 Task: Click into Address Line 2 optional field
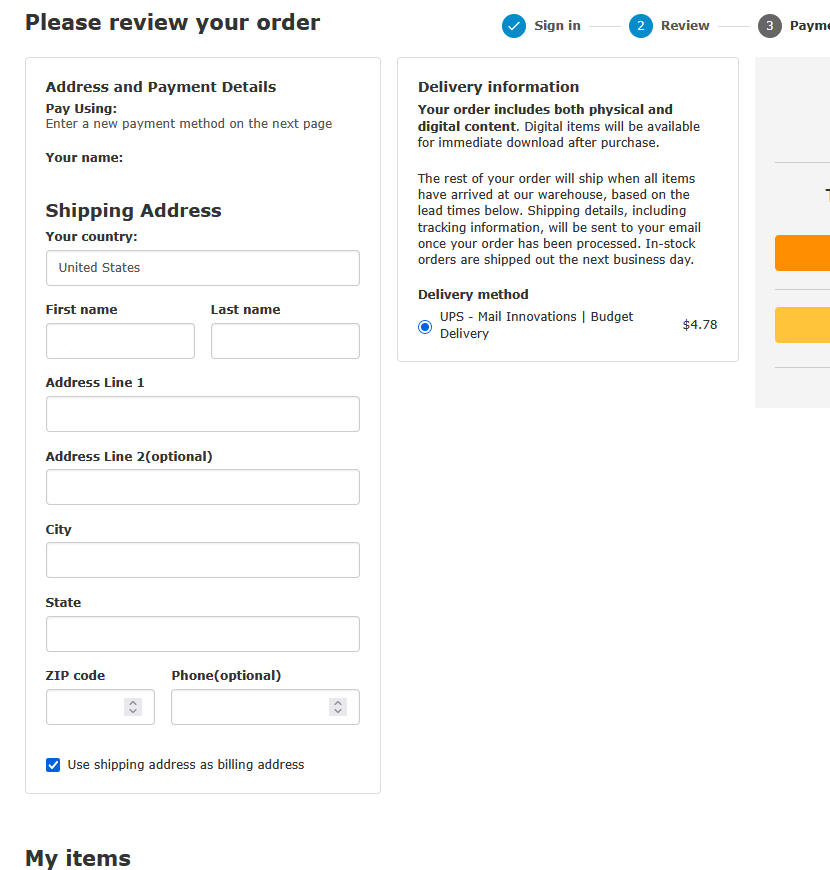(203, 487)
